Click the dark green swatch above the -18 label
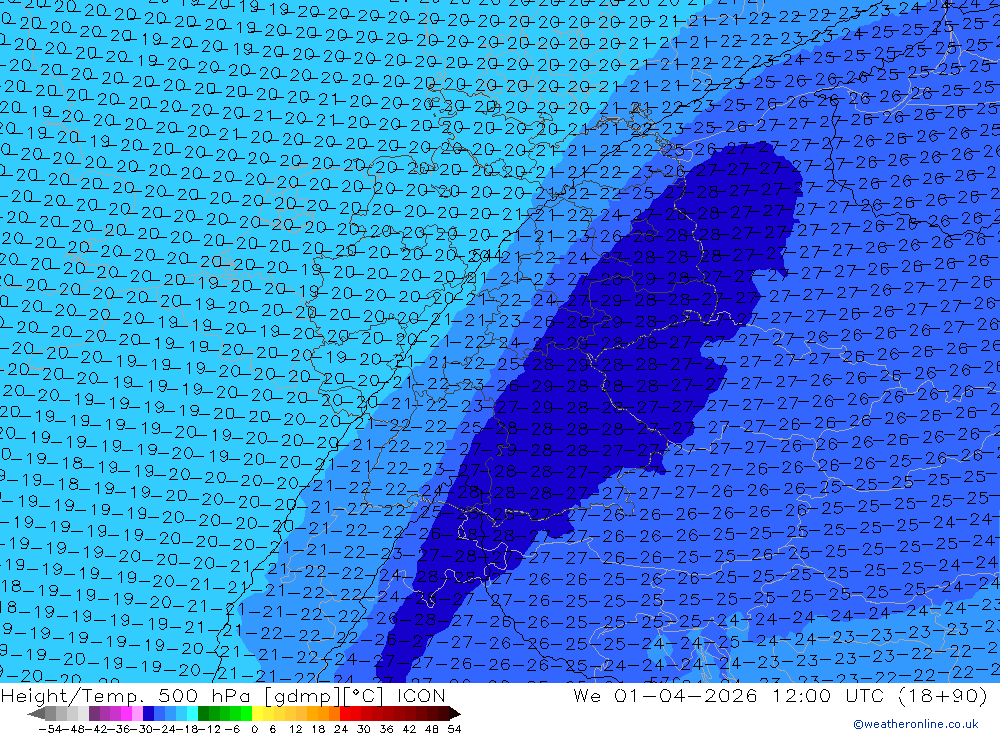The image size is (1000, 733). click(x=203, y=713)
